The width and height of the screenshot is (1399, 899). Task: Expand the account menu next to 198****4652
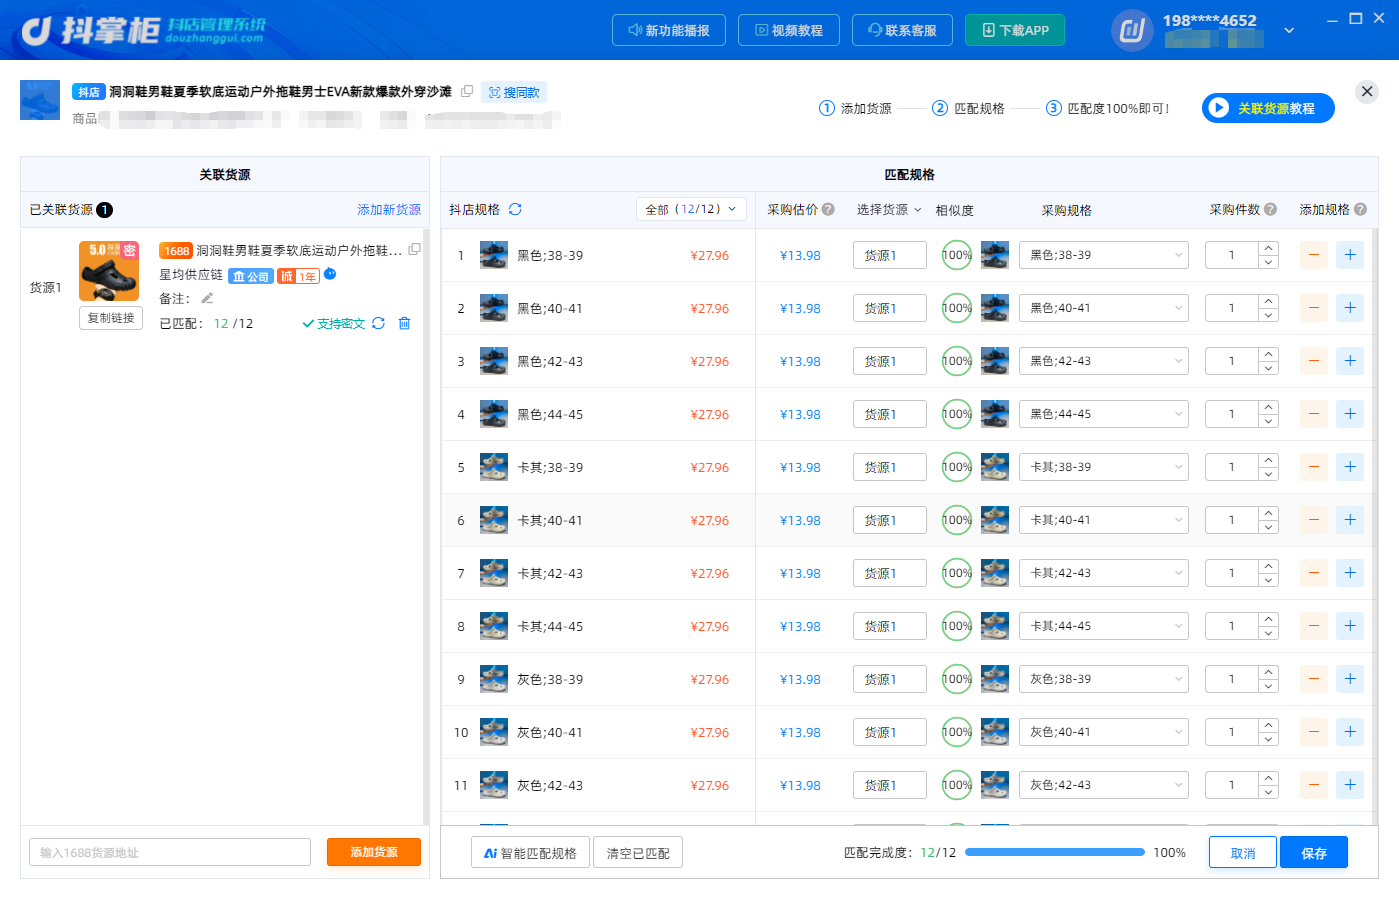coord(1289,30)
